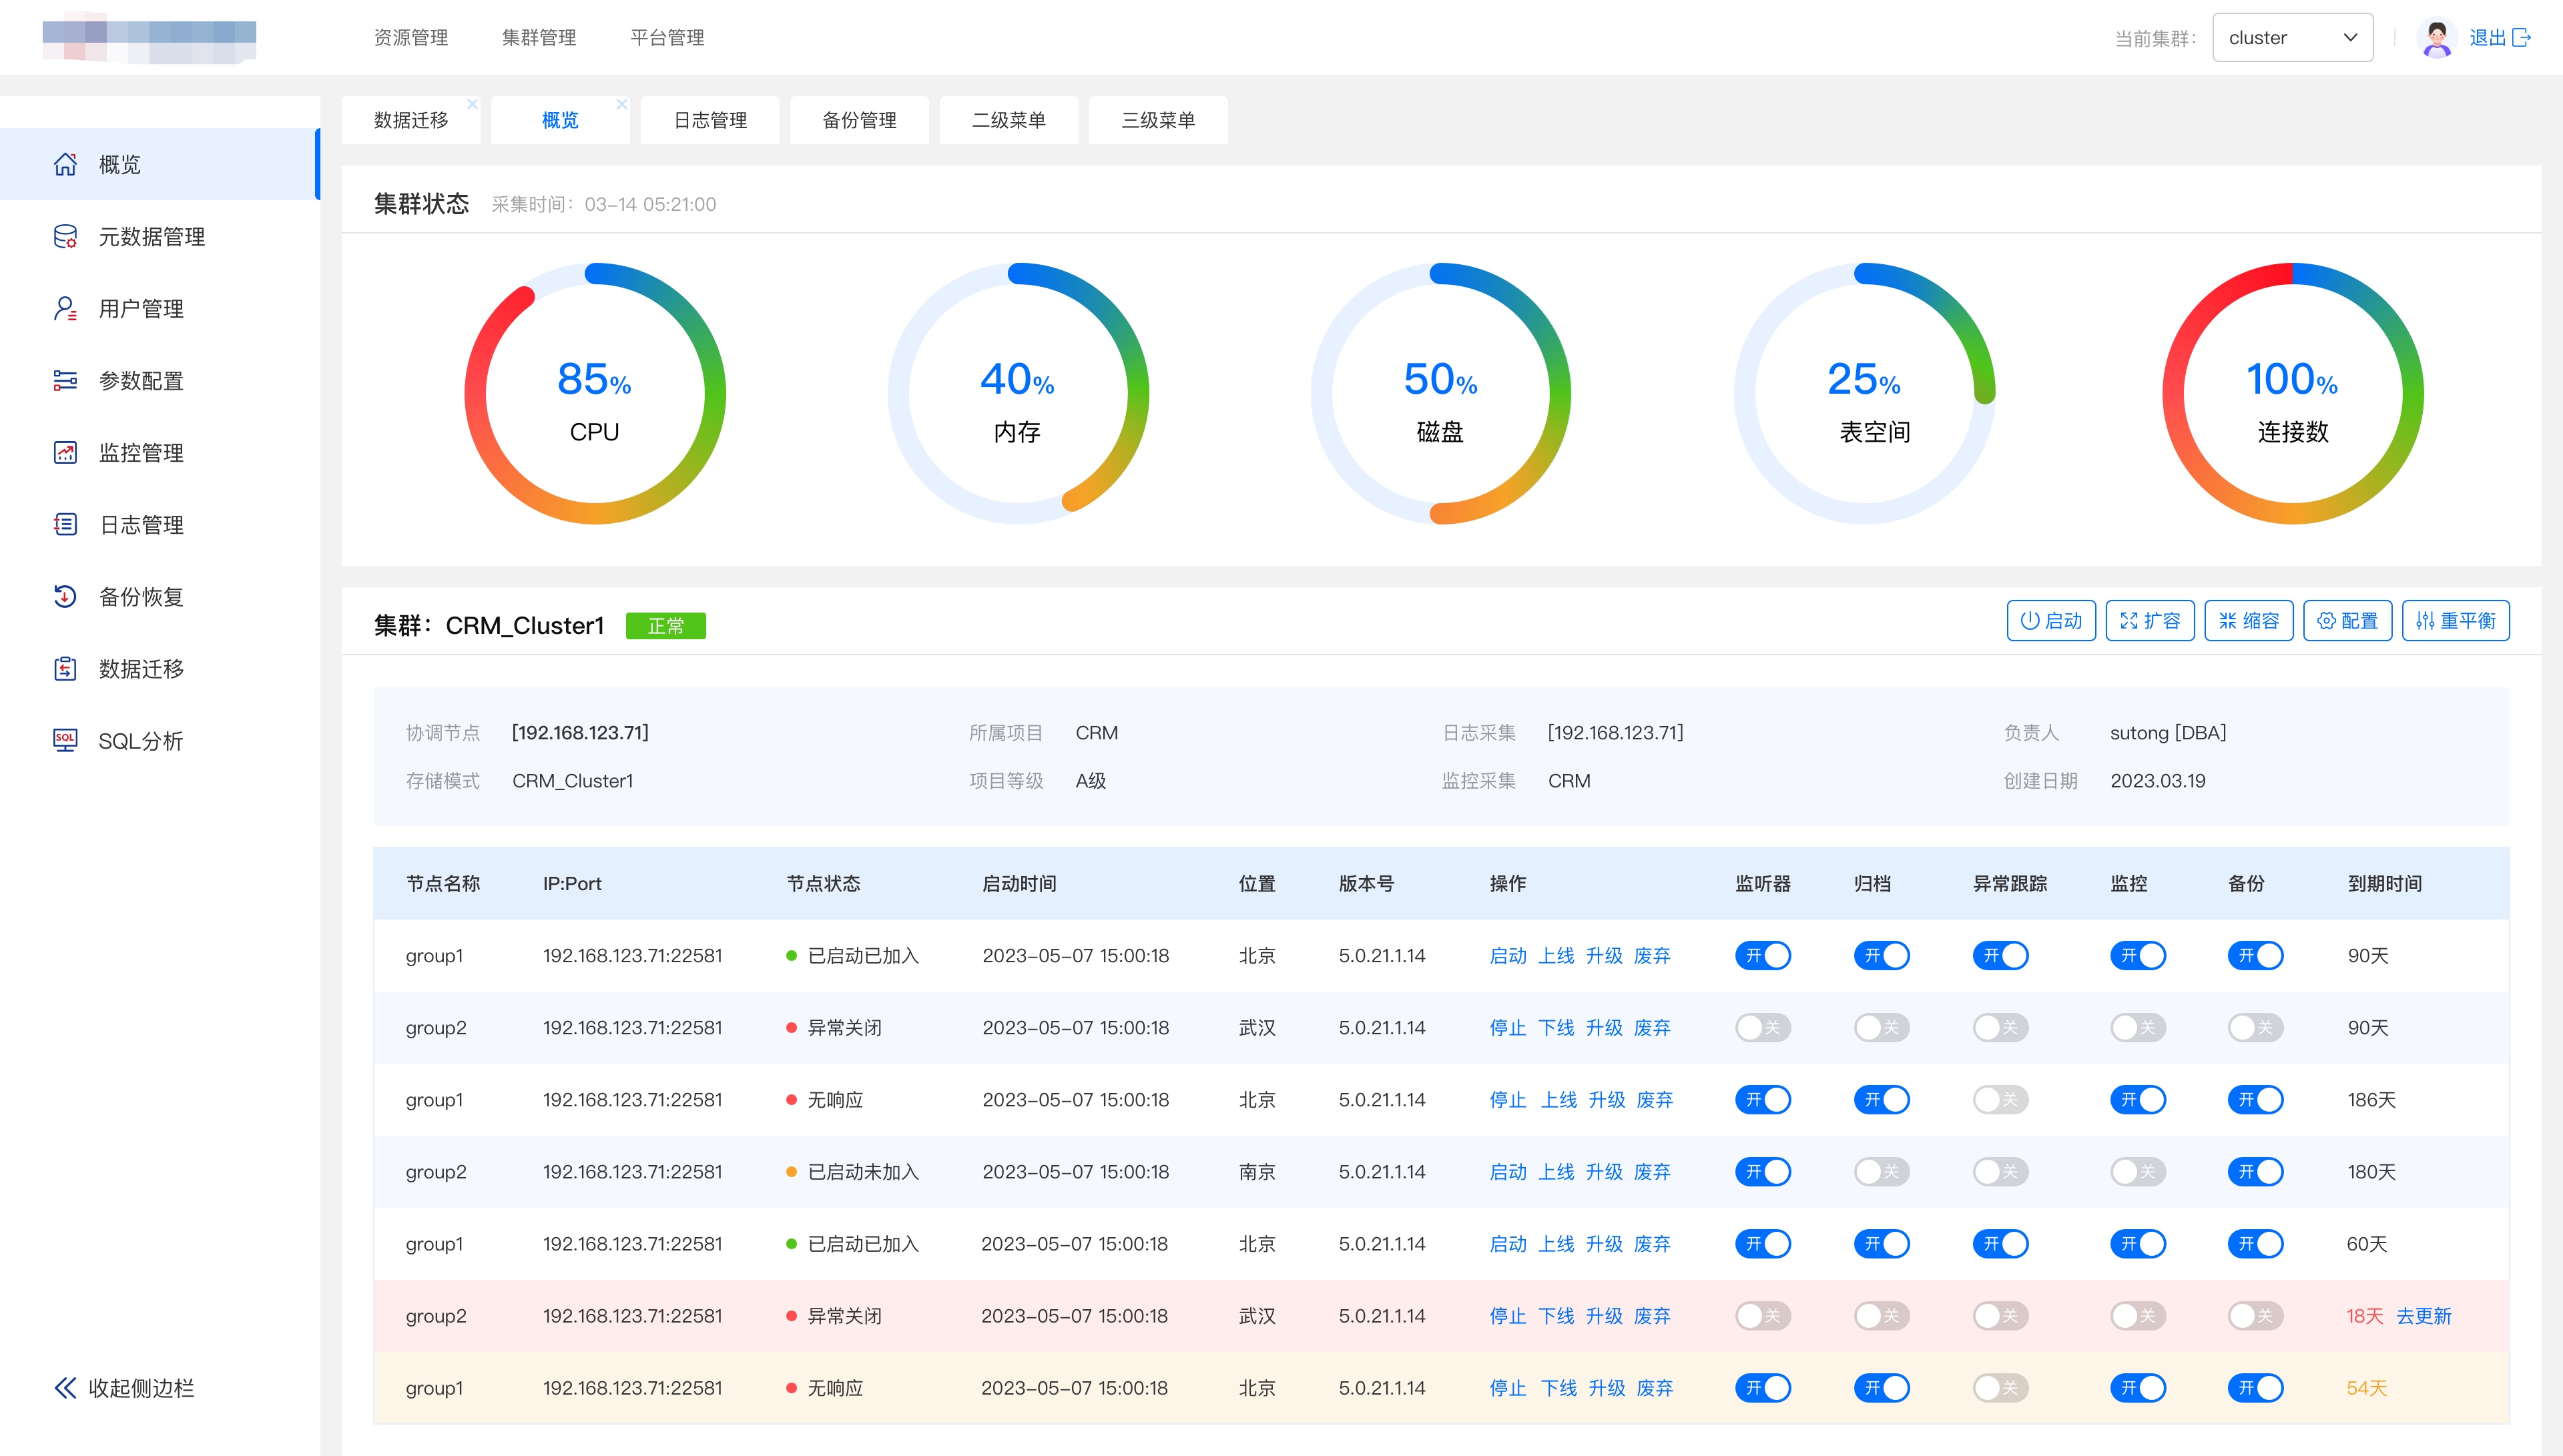Click the 54天 expiry cell

pyautogui.click(x=2367, y=1388)
